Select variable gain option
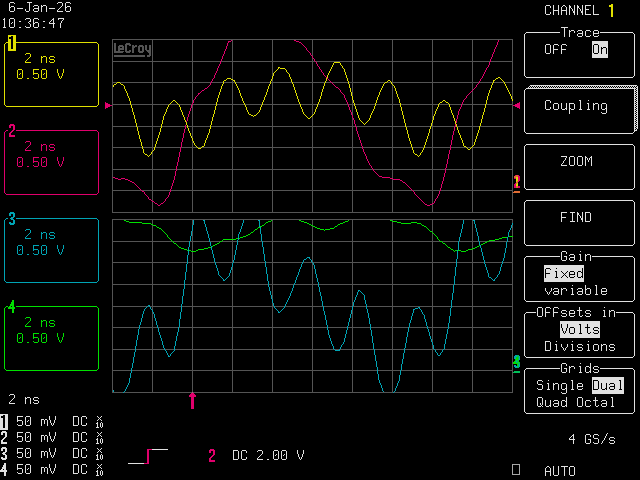Viewport: 640px width, 480px height. (x=575, y=291)
